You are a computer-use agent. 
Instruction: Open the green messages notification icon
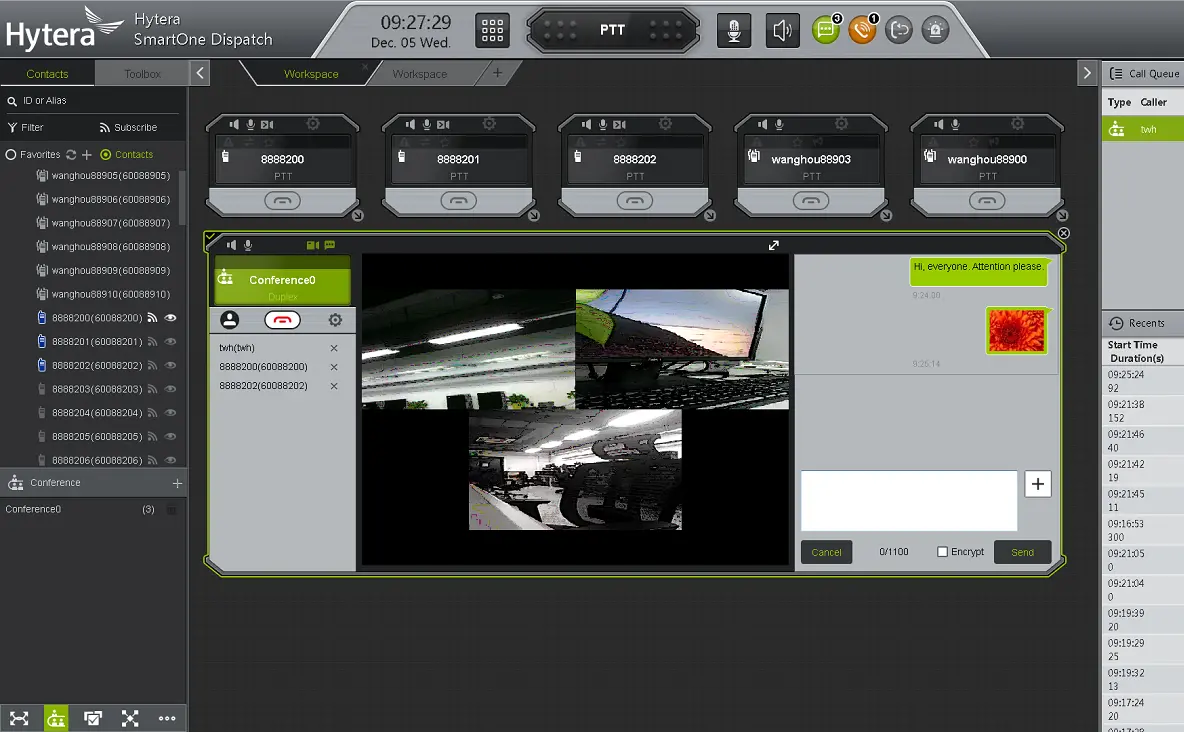[x=825, y=30]
